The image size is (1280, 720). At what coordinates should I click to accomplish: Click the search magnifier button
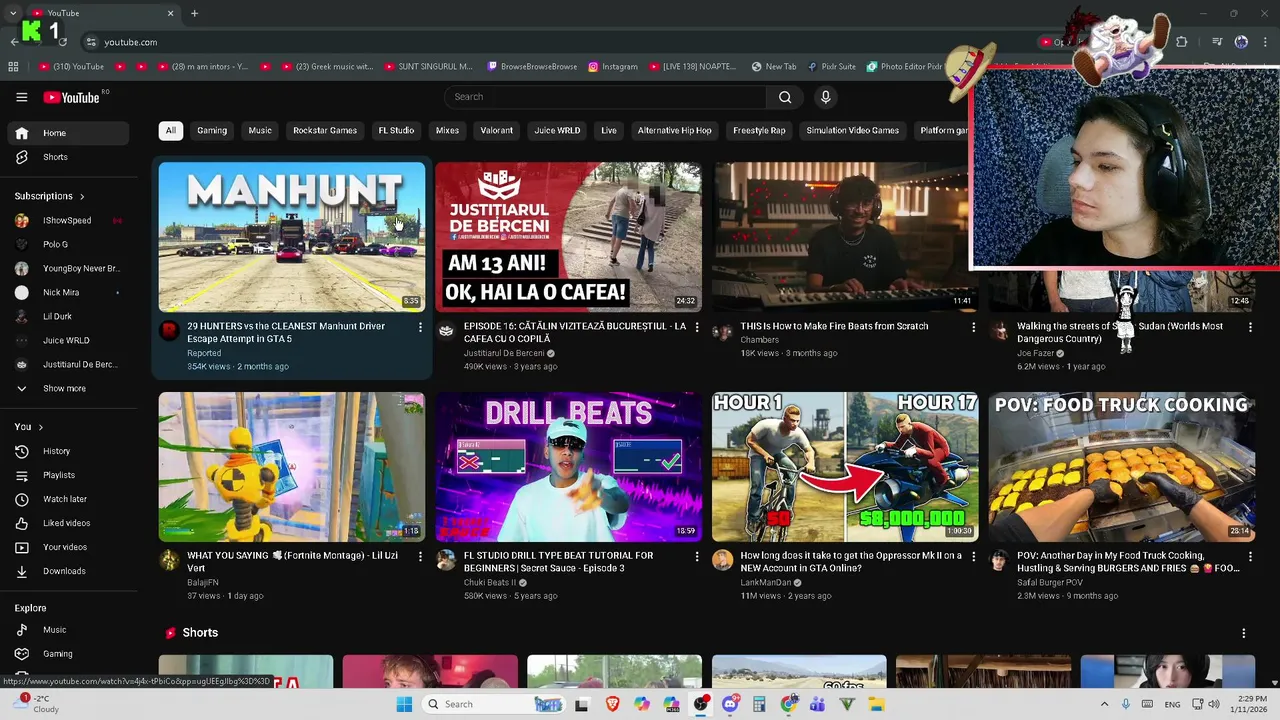point(785,97)
